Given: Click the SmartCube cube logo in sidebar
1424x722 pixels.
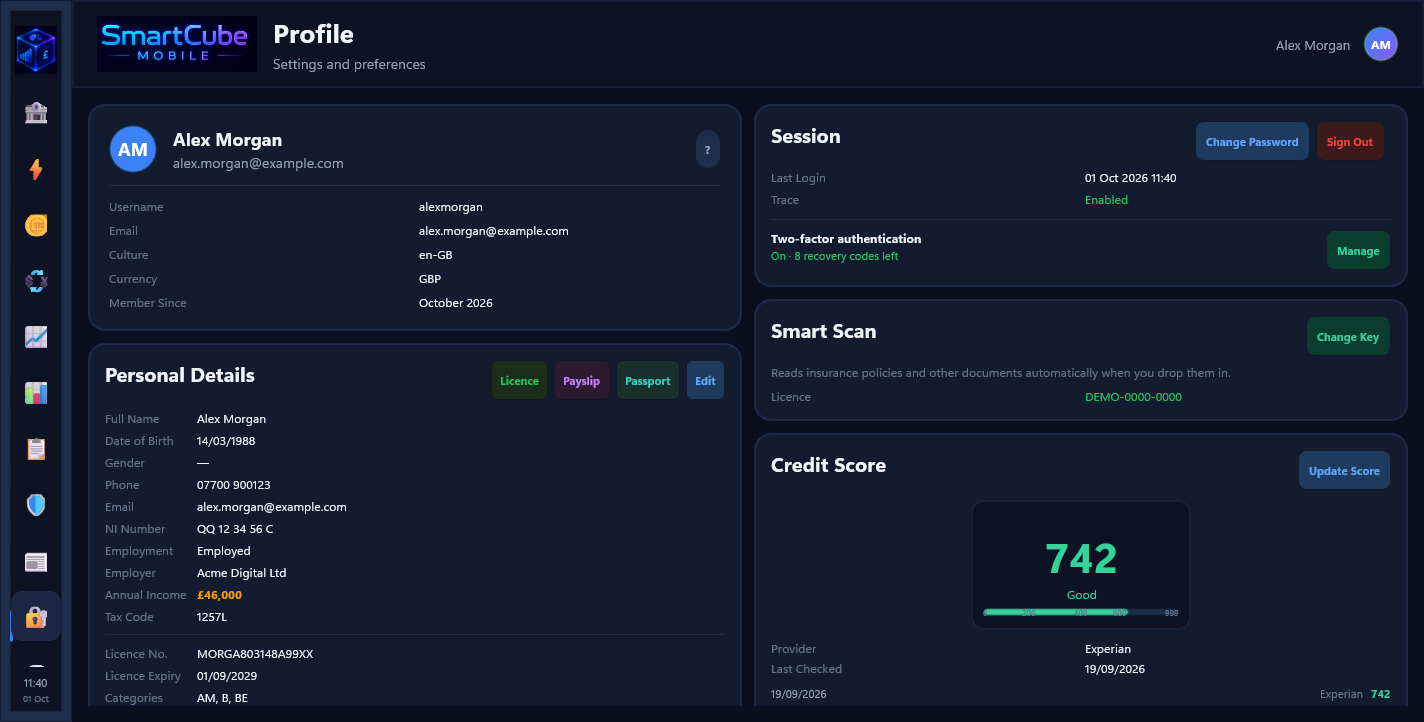Looking at the screenshot, I should (36, 50).
